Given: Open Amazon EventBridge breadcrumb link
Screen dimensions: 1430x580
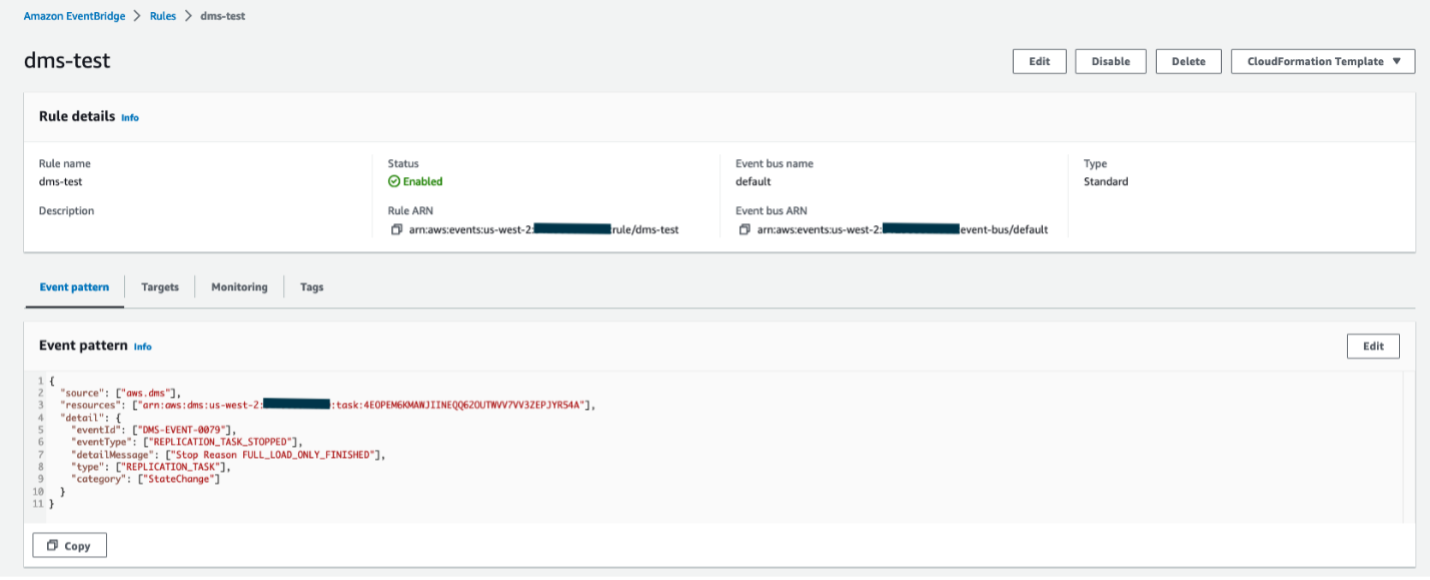Looking at the screenshot, I should [x=76, y=17].
